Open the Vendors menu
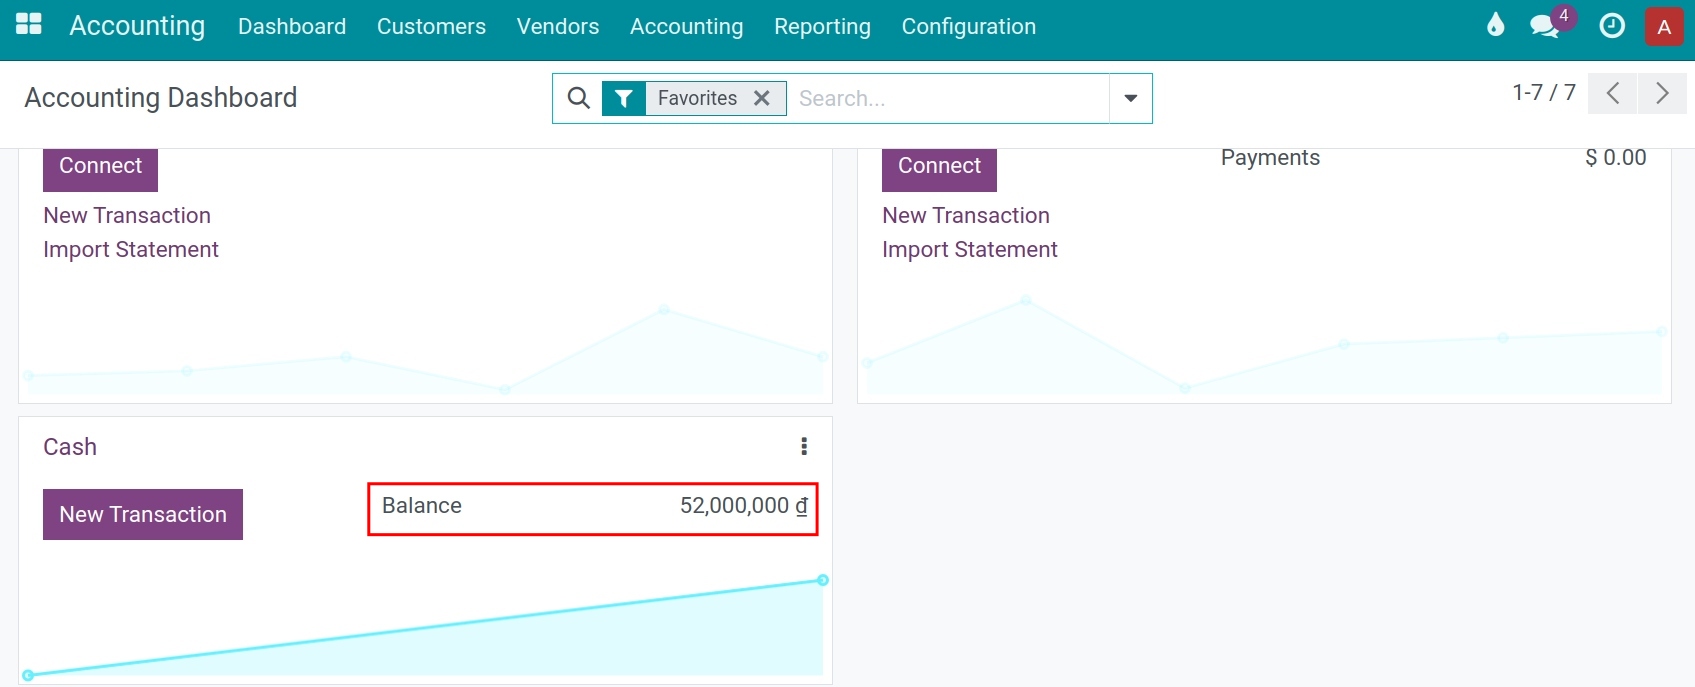This screenshot has height=687, width=1695. coord(558,26)
